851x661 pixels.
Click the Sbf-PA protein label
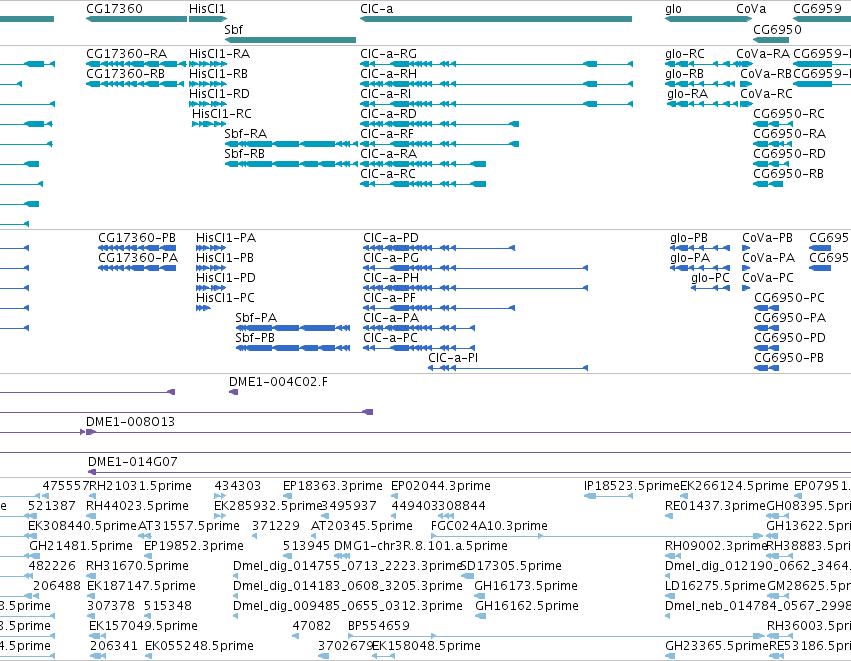256,319
